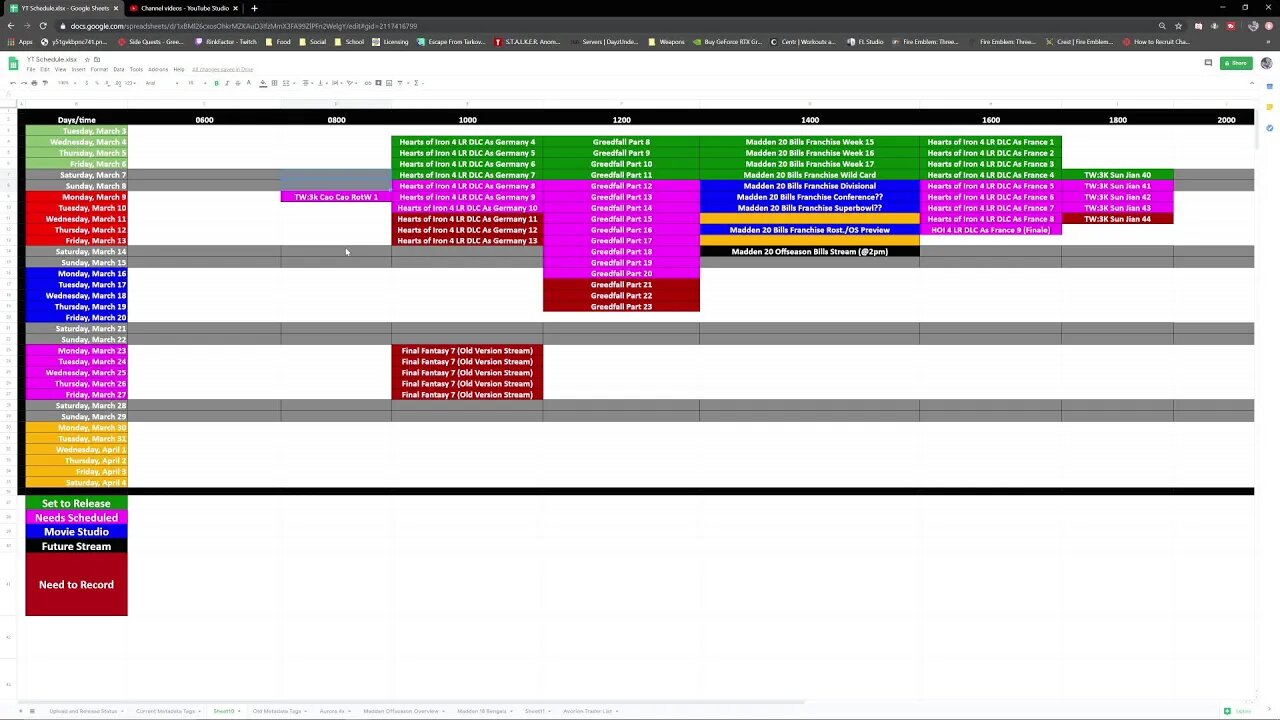Viewport: 1280px width, 720px height.
Task: Open the text rotation dropdown
Action: coord(351,83)
